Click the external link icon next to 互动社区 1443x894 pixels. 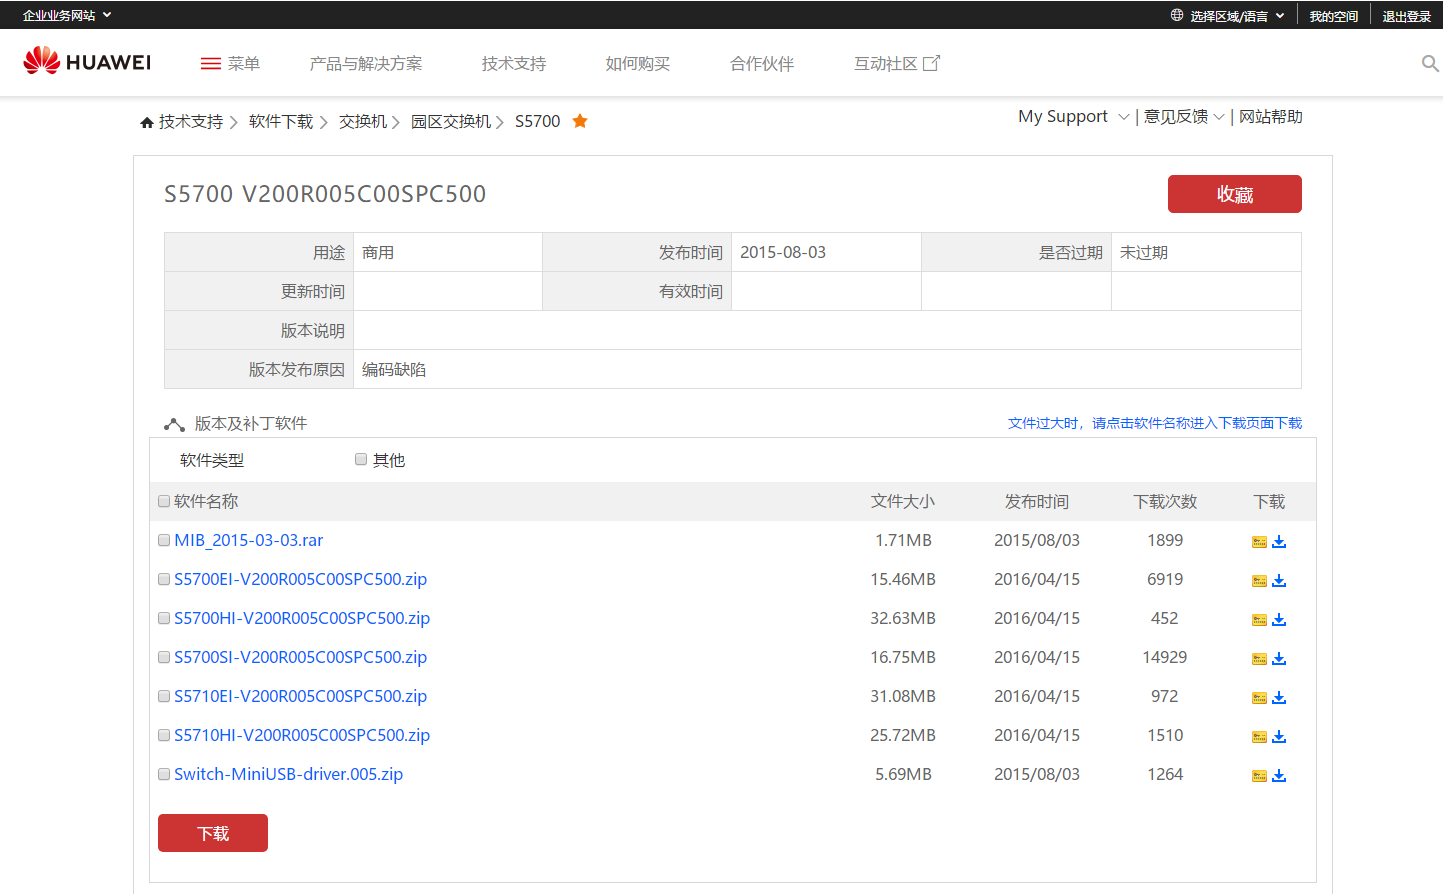[931, 63]
